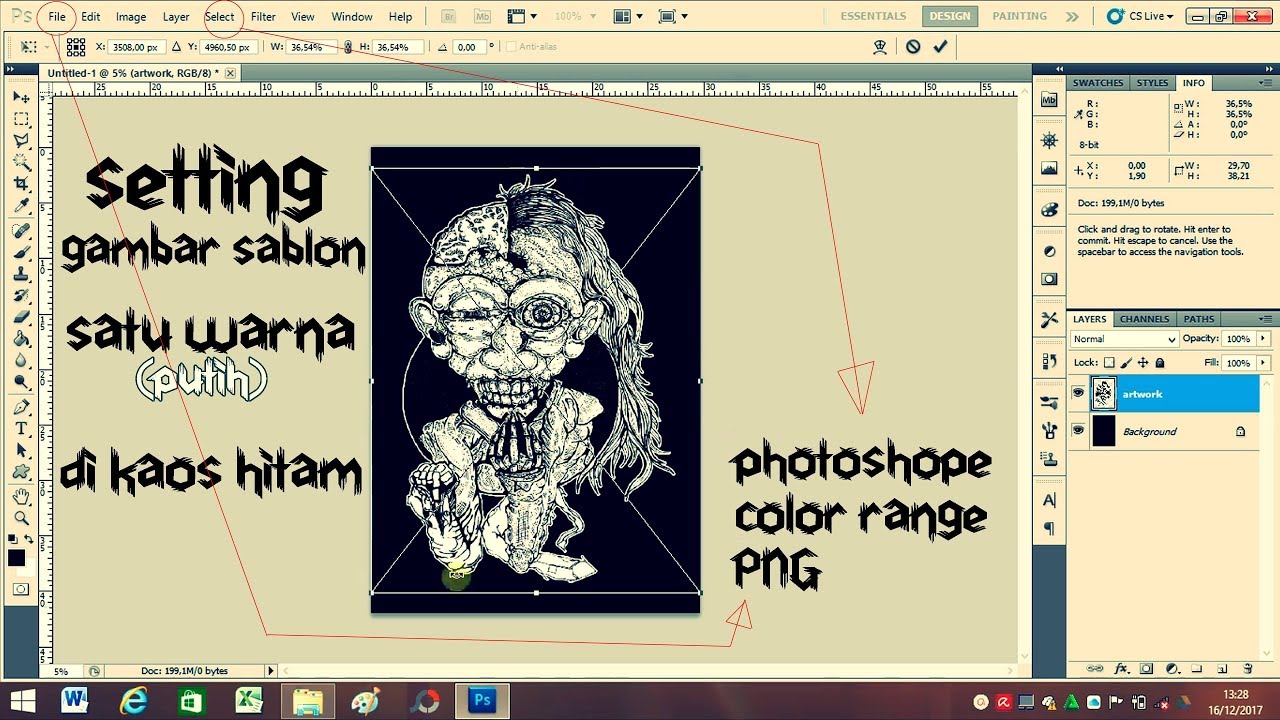
Task: Open the Opacity slider arrow
Action: coord(1264,339)
